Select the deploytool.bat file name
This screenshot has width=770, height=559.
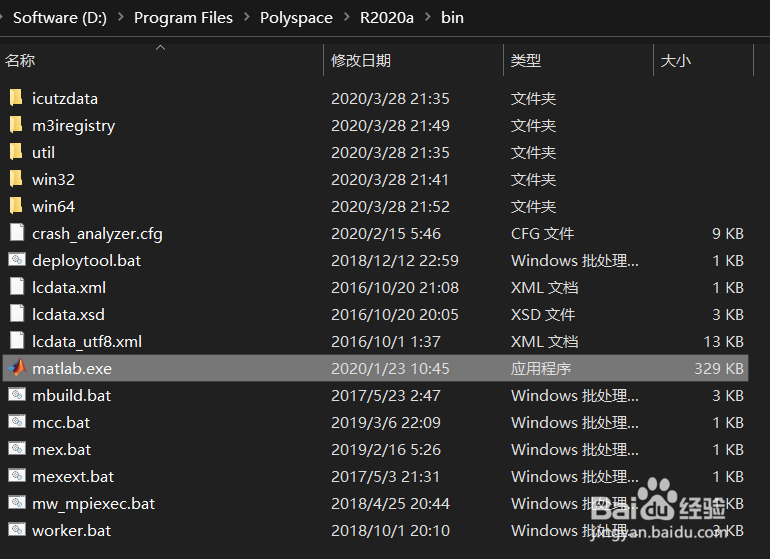[86, 261]
